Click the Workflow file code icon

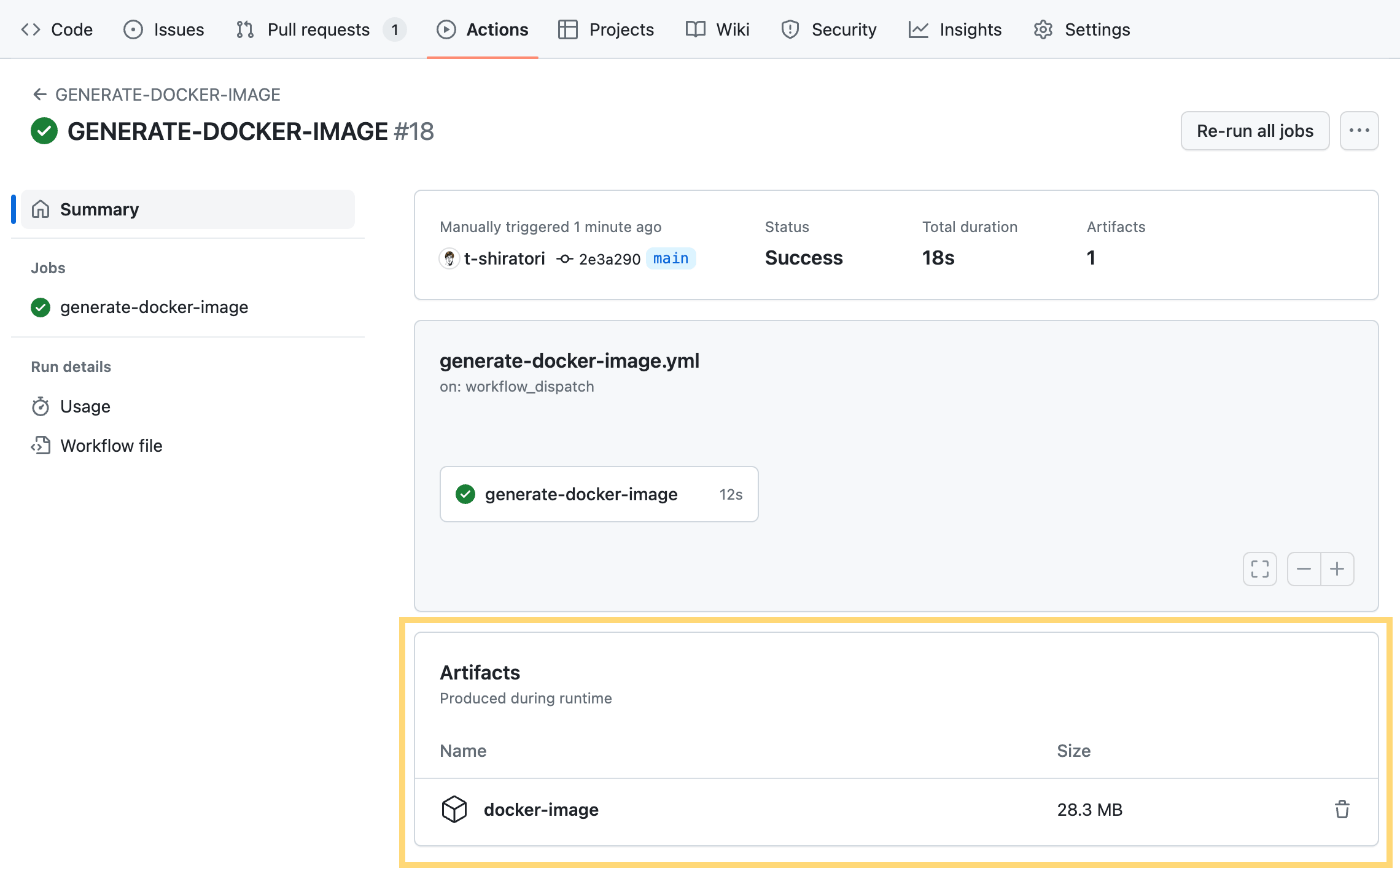pos(41,446)
